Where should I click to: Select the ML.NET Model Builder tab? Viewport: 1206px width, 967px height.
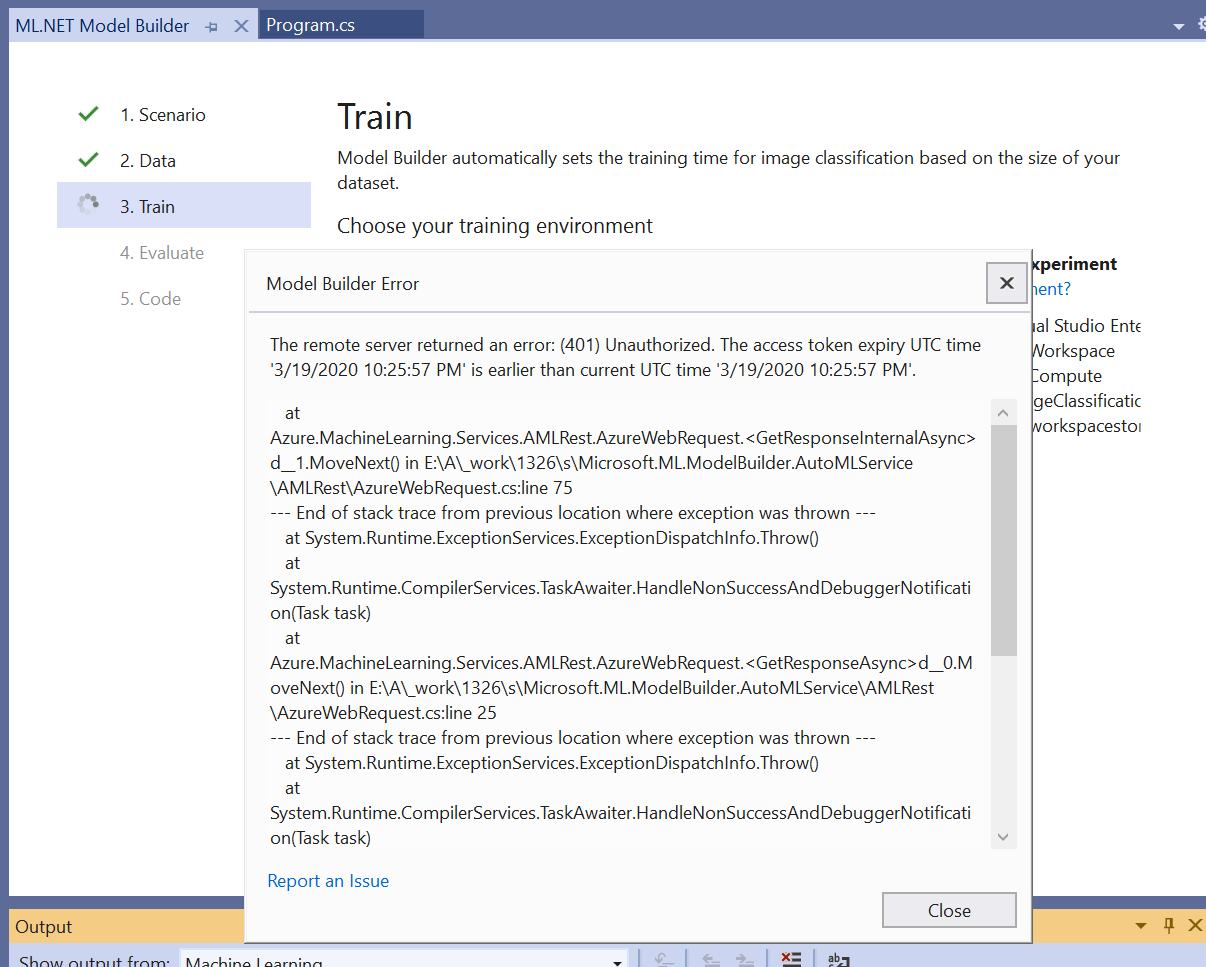(102, 25)
